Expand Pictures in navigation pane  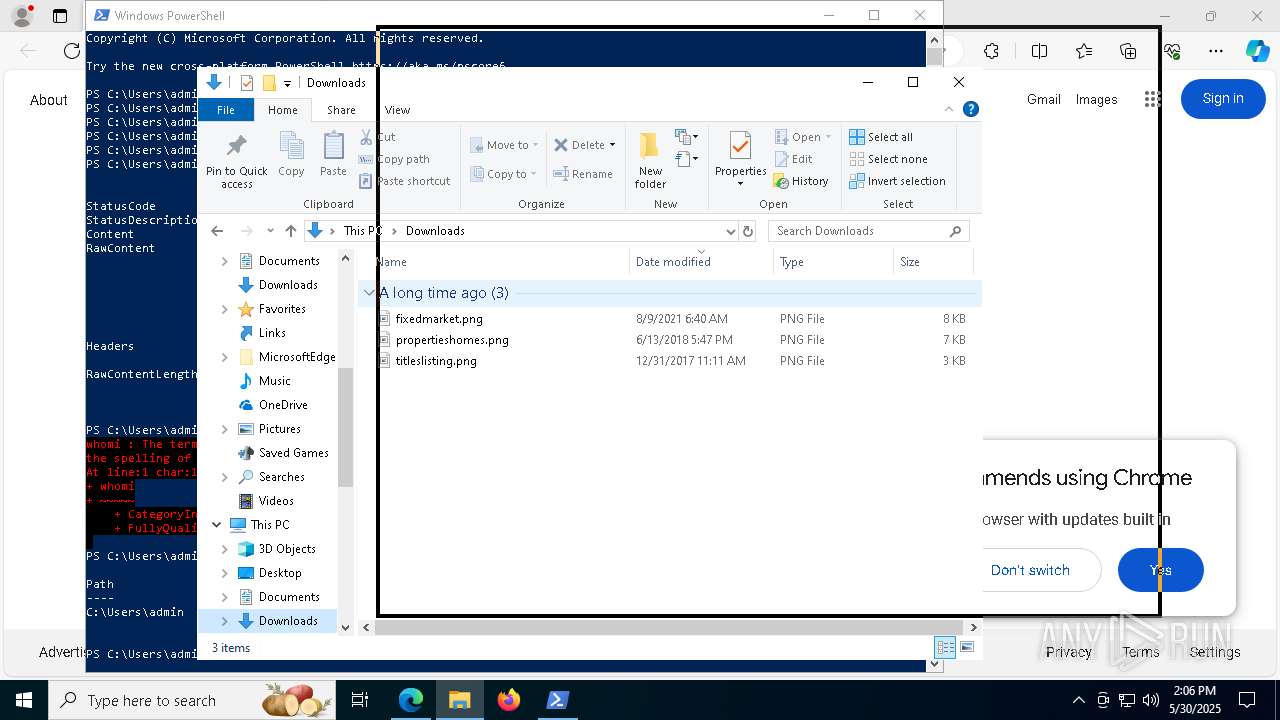click(225, 429)
